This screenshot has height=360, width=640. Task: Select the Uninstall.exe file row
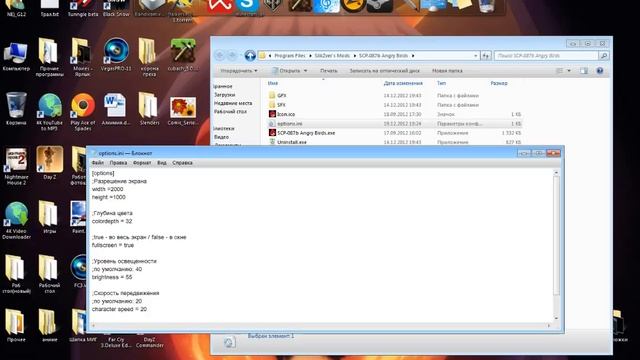point(395,142)
